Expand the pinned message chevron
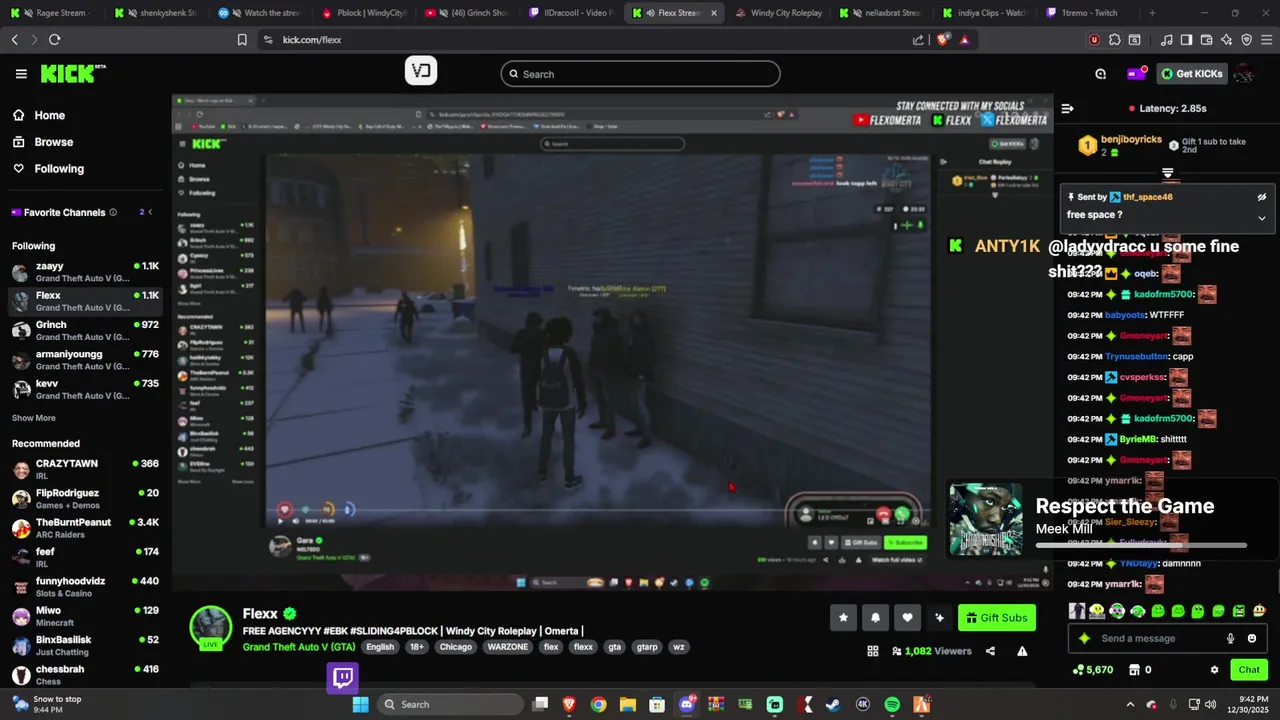The image size is (1280, 720). 1262,217
